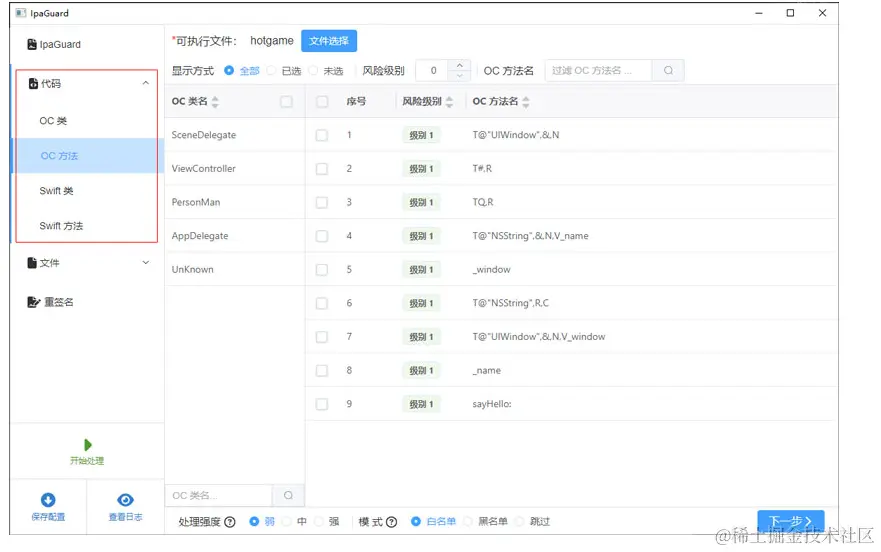Click method T@"NSString",&,N,V_name
Viewport: 881px width, 552px height.
pyautogui.click(x=530, y=236)
